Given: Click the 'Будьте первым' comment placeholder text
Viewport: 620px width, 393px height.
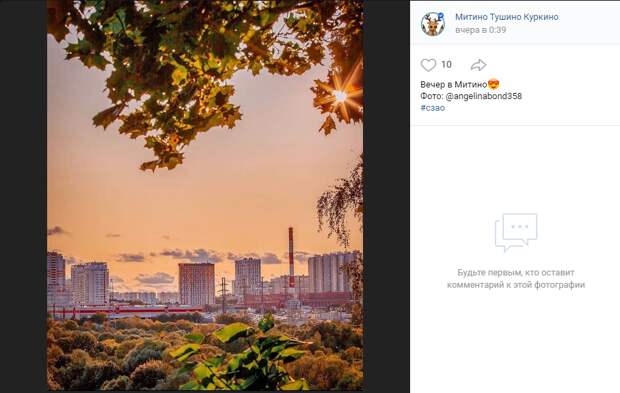Looking at the screenshot, I should click(x=516, y=279).
